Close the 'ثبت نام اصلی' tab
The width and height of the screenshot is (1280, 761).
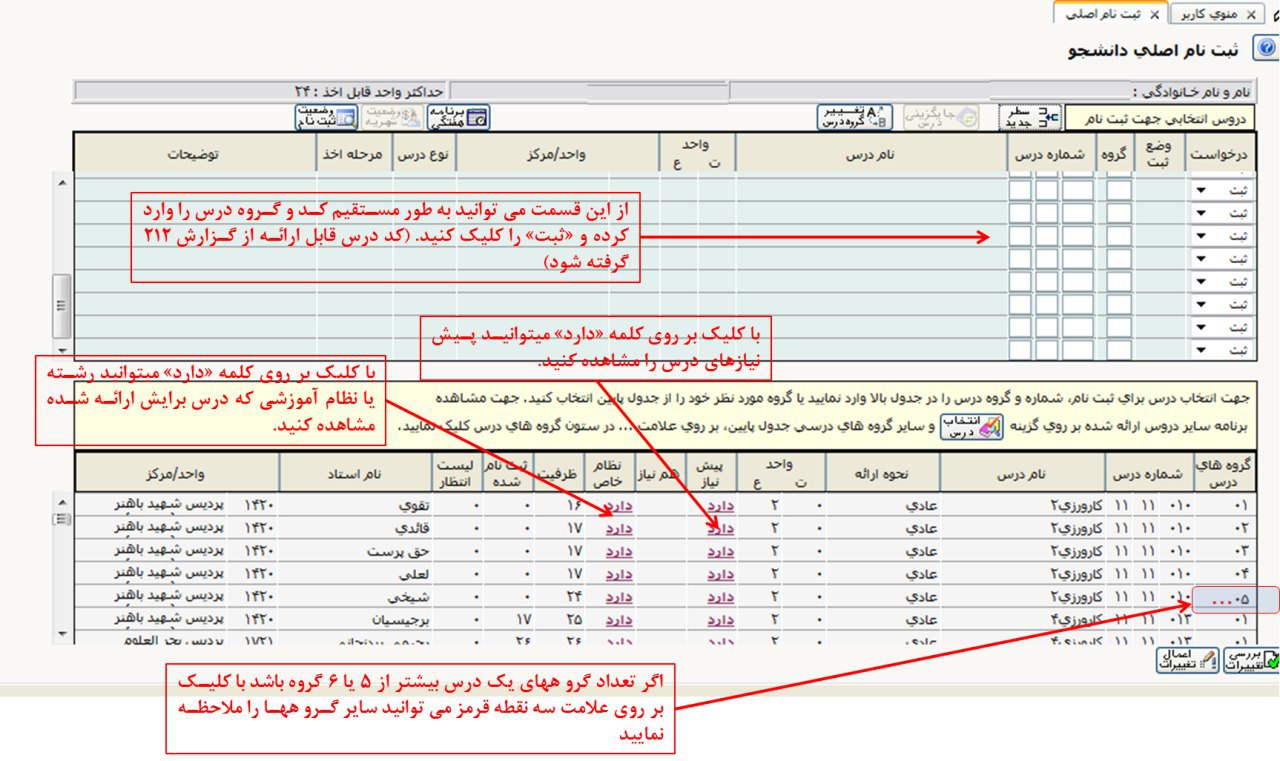click(x=1153, y=15)
